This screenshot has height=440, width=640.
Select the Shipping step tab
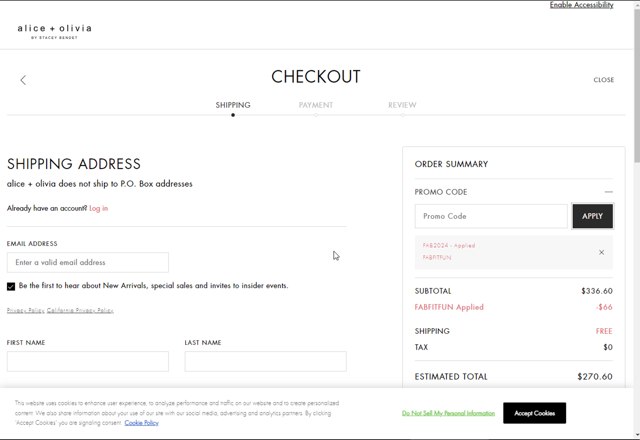(x=233, y=105)
